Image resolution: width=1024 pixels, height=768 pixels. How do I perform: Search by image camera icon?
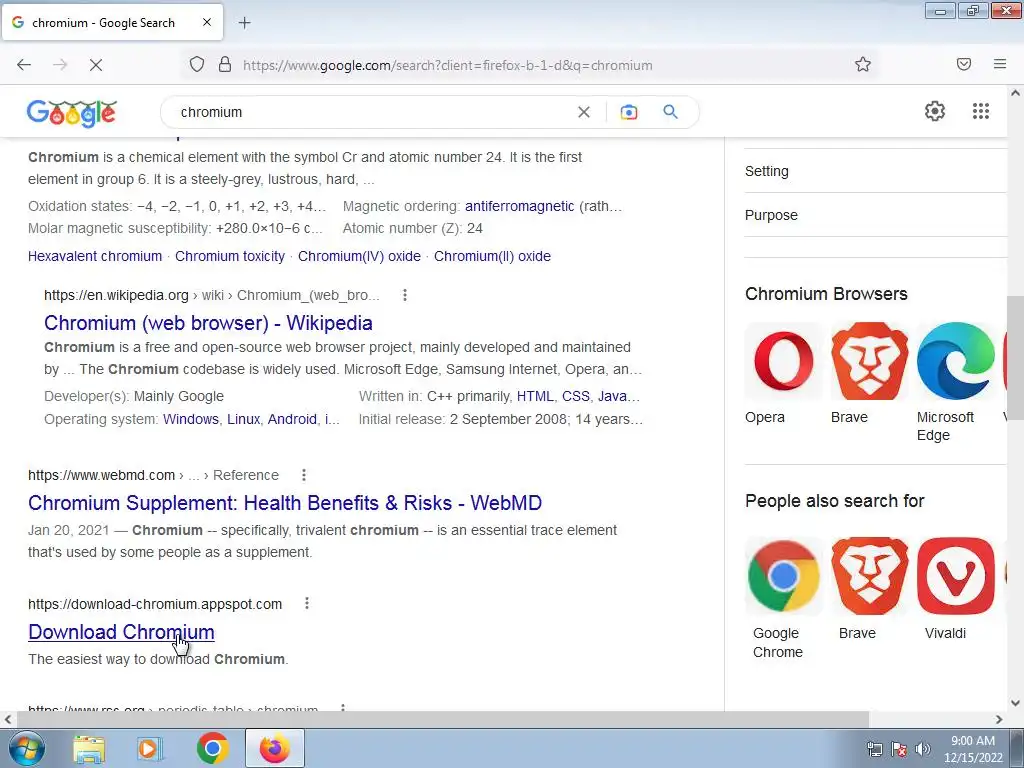pos(628,112)
